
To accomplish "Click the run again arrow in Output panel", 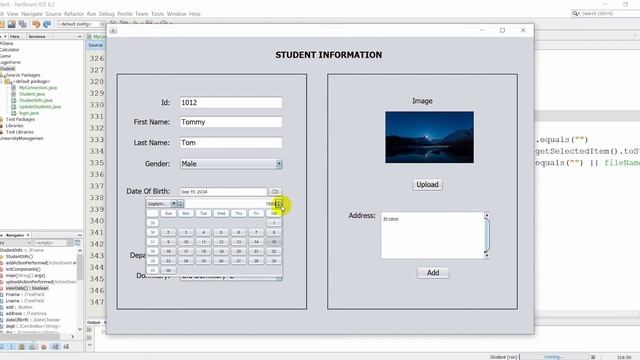I will (89, 330).
